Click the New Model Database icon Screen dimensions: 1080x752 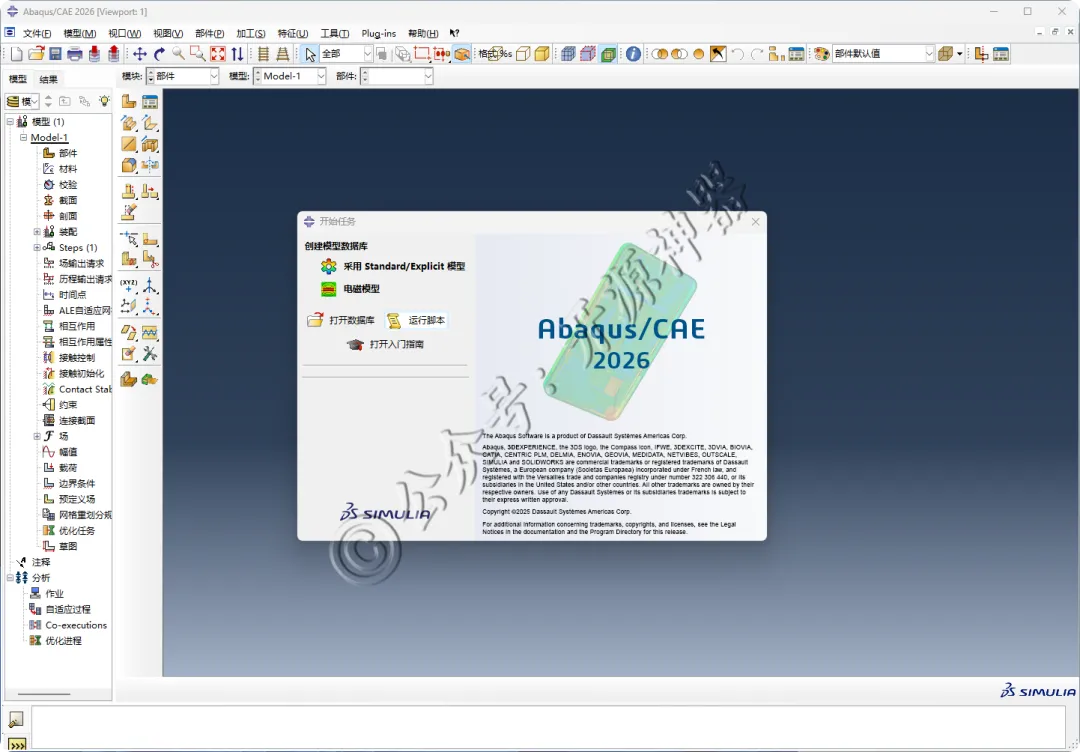(x=17, y=54)
